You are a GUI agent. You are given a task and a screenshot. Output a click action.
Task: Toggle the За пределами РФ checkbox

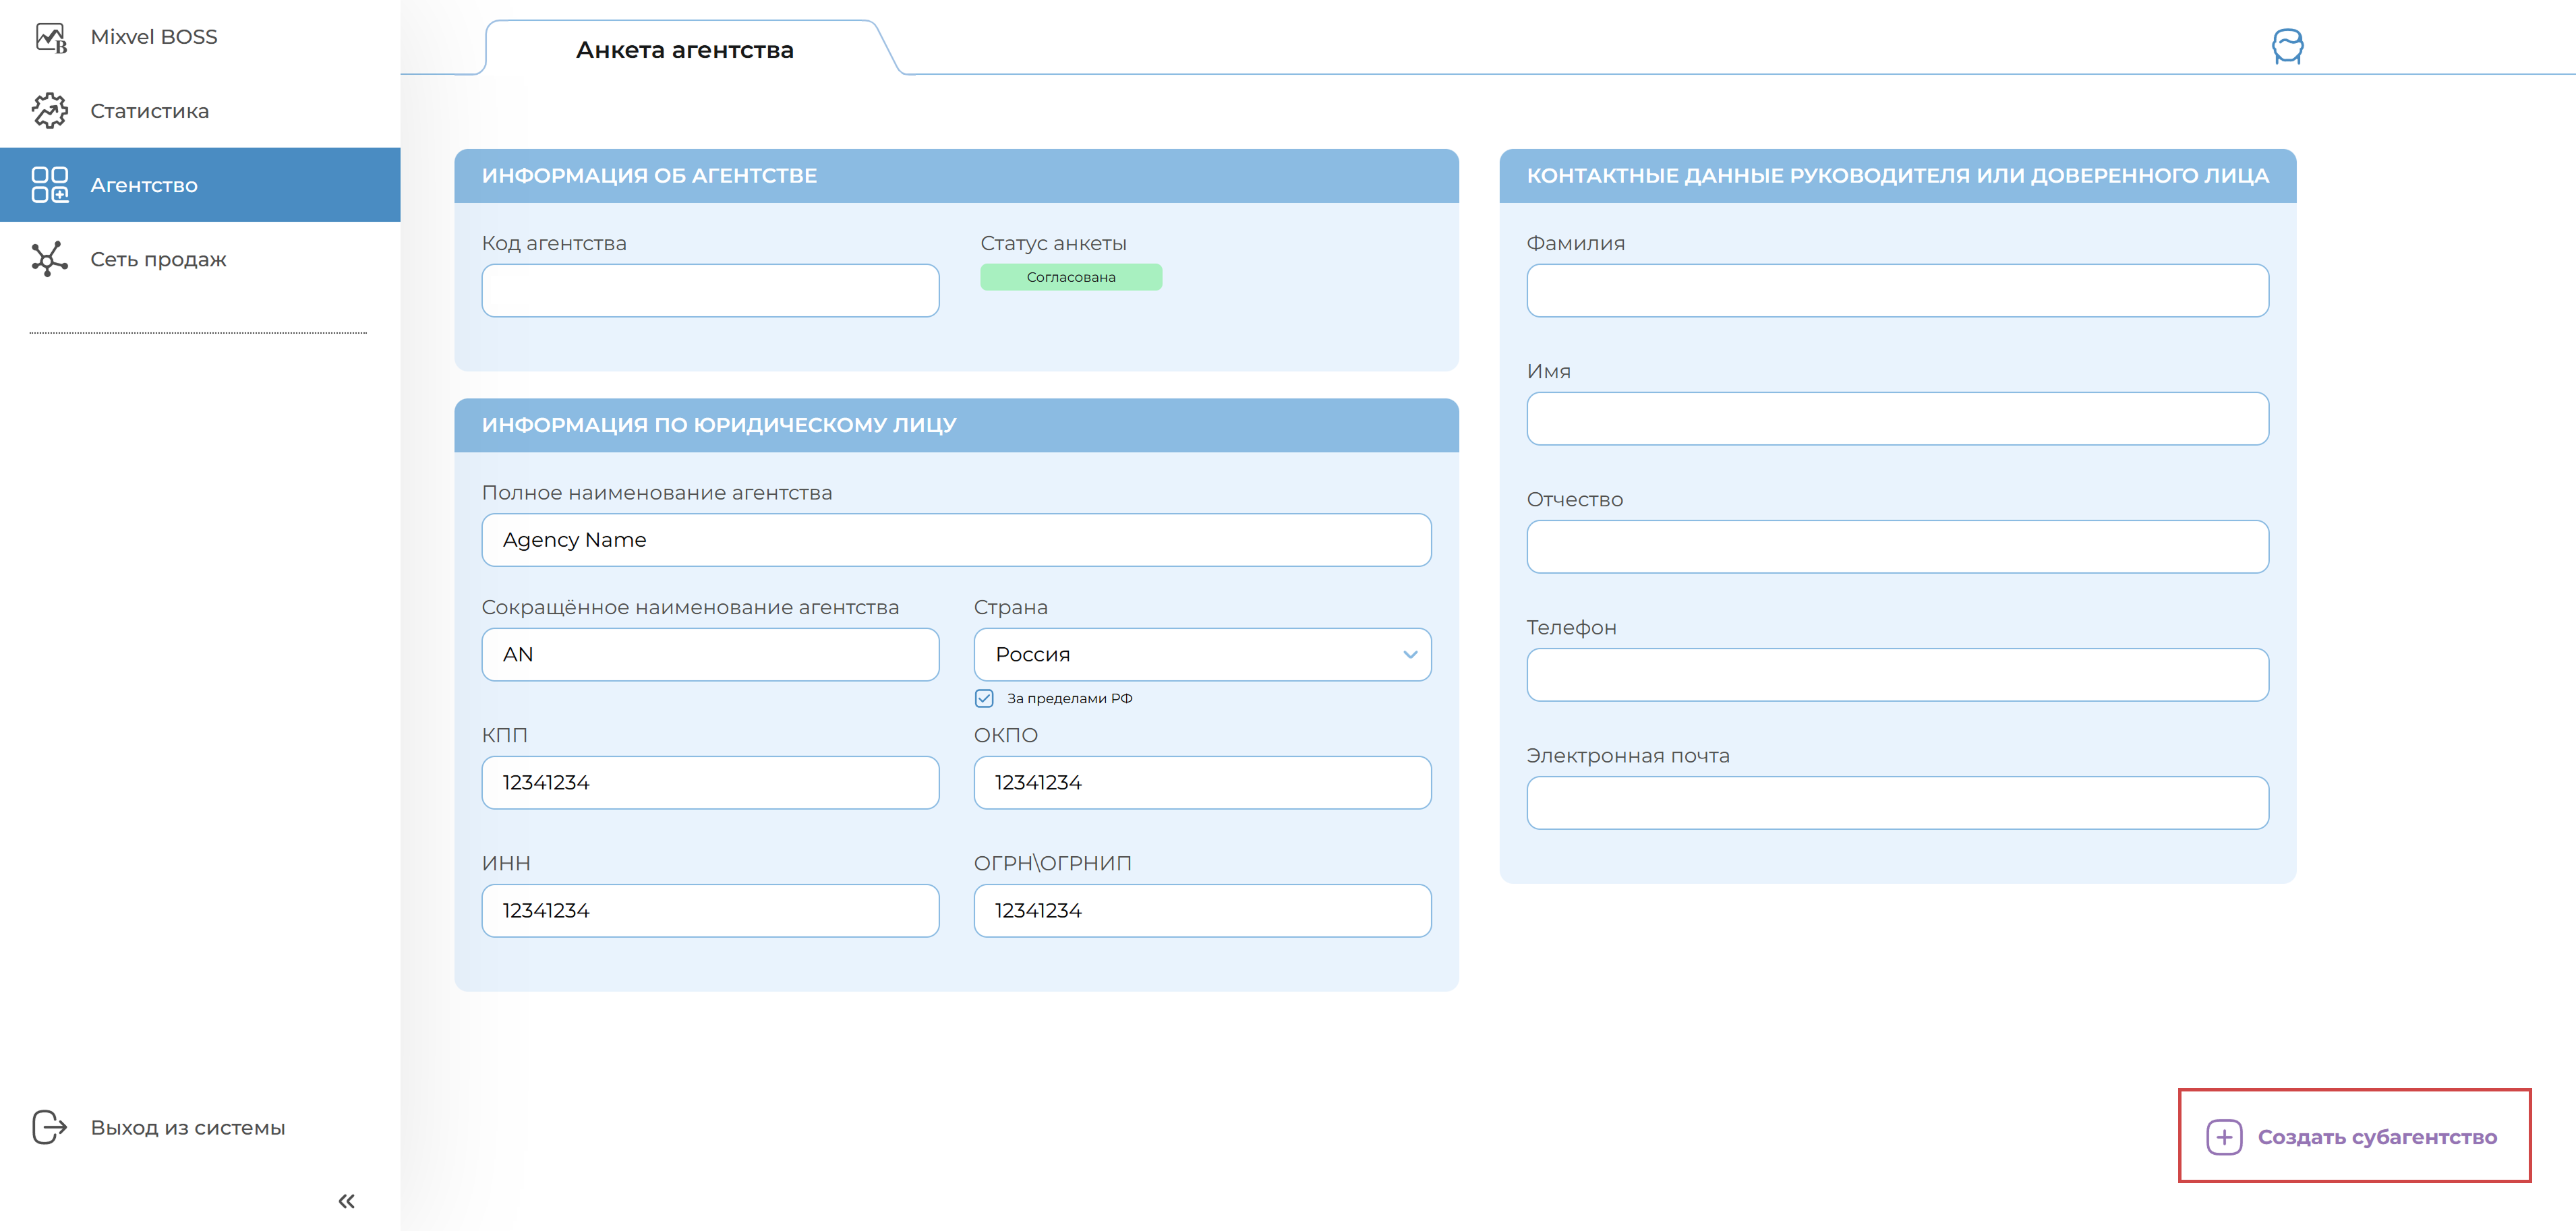point(985,698)
